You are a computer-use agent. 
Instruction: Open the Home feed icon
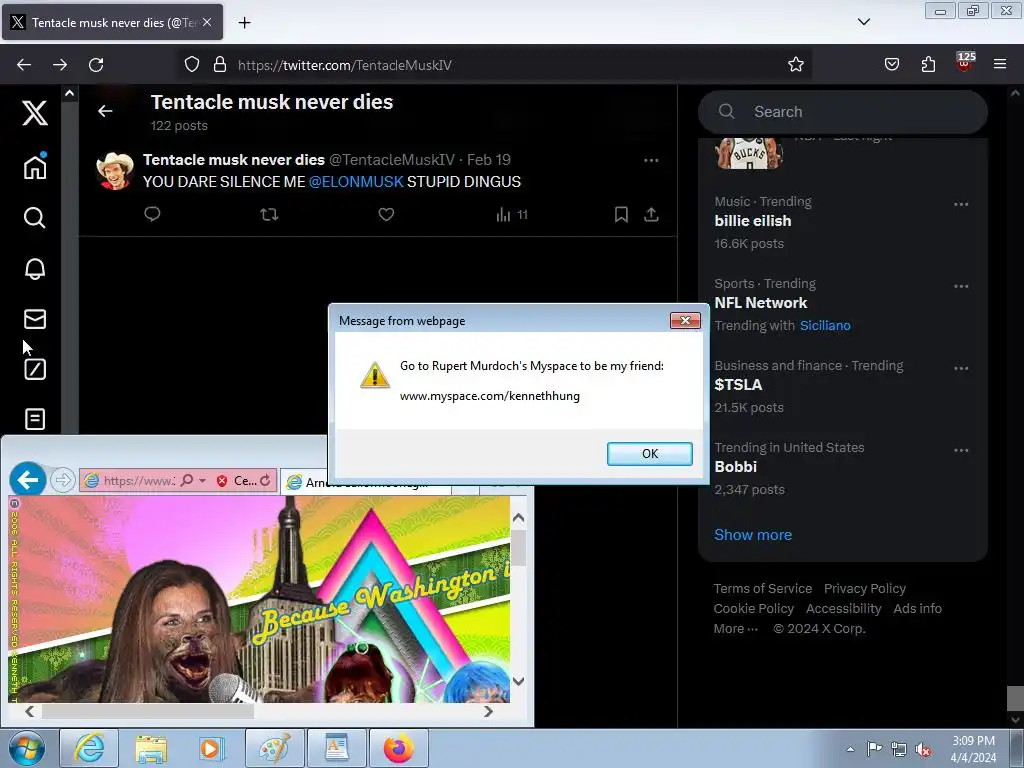35,166
